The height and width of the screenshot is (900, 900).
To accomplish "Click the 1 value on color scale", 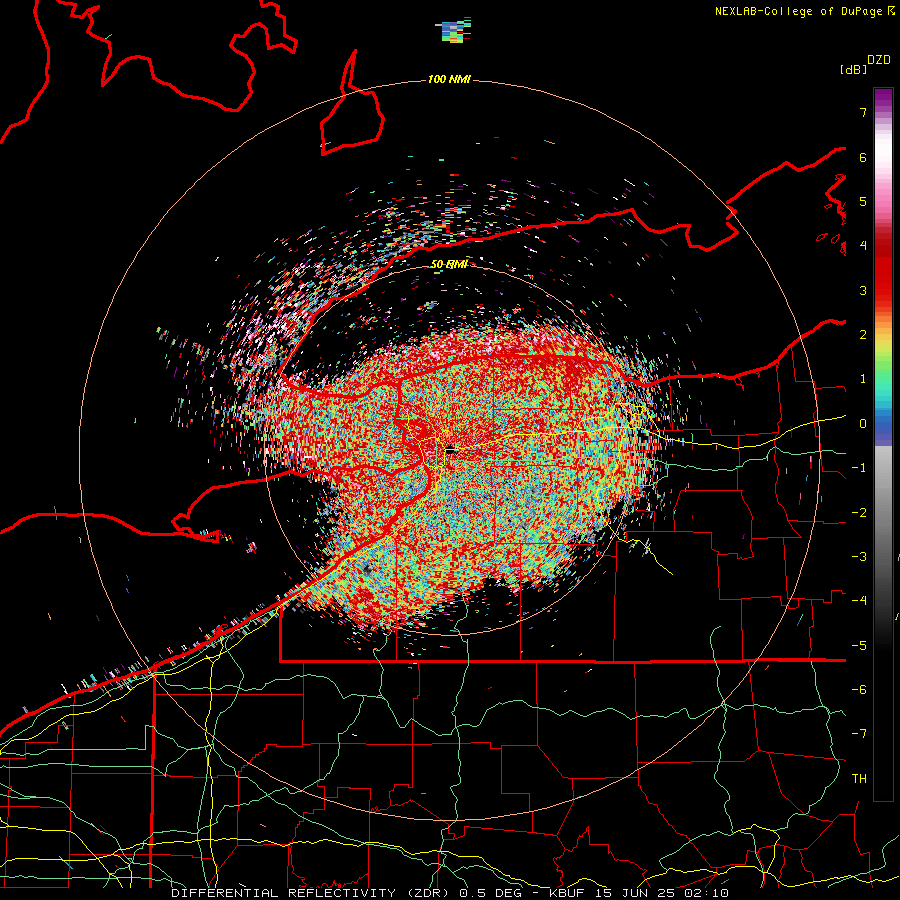I will click(863, 379).
